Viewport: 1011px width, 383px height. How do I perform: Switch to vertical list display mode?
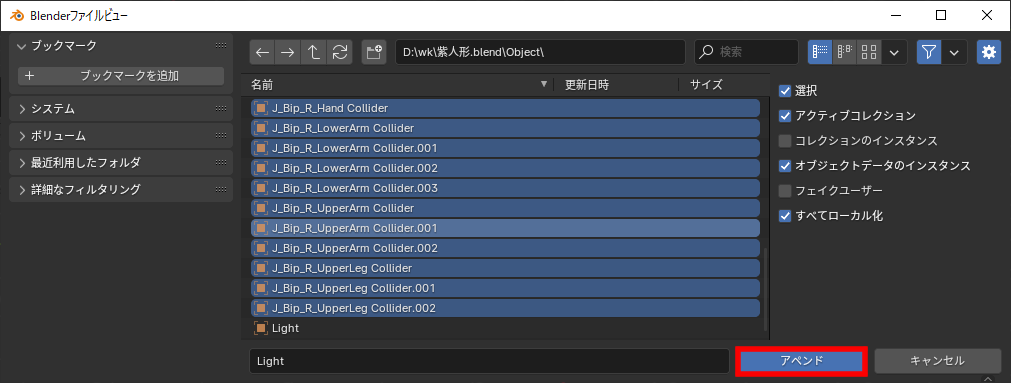click(820, 53)
